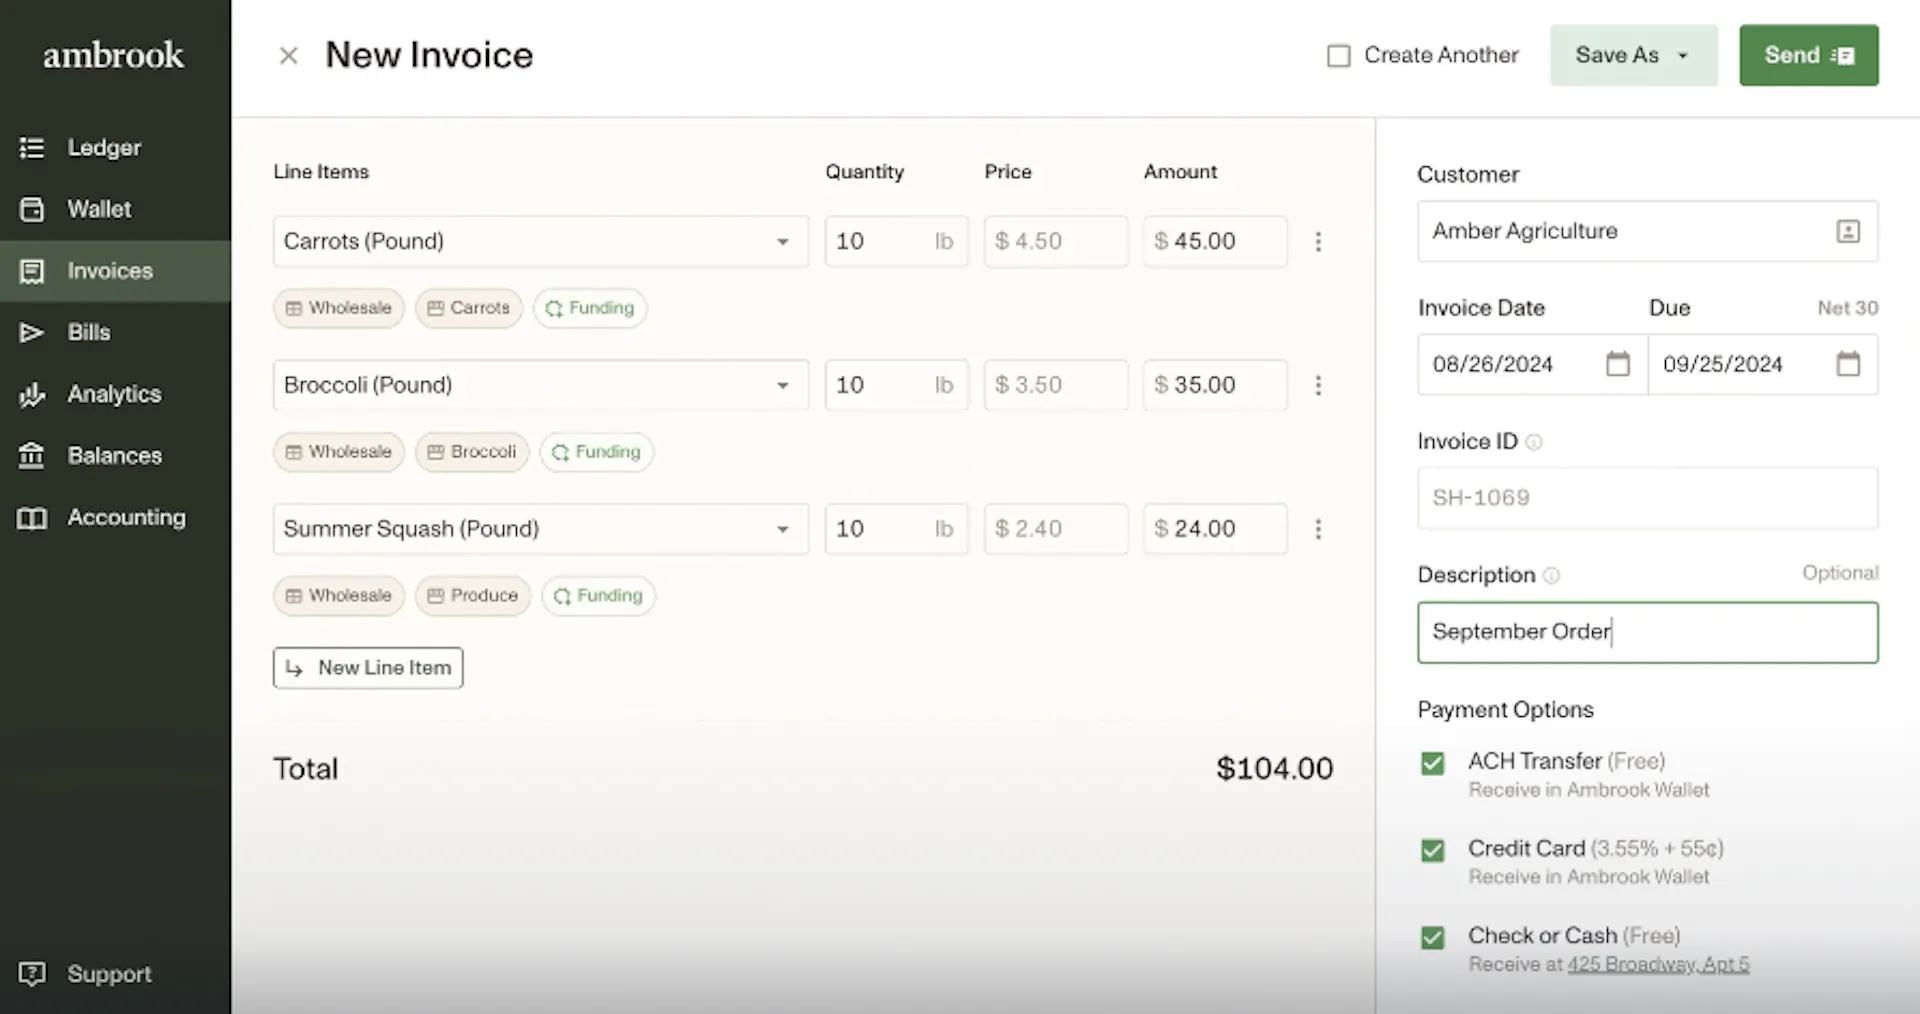Uncheck the Check or Cash payment option
This screenshot has height=1014, width=1920.
click(x=1433, y=938)
